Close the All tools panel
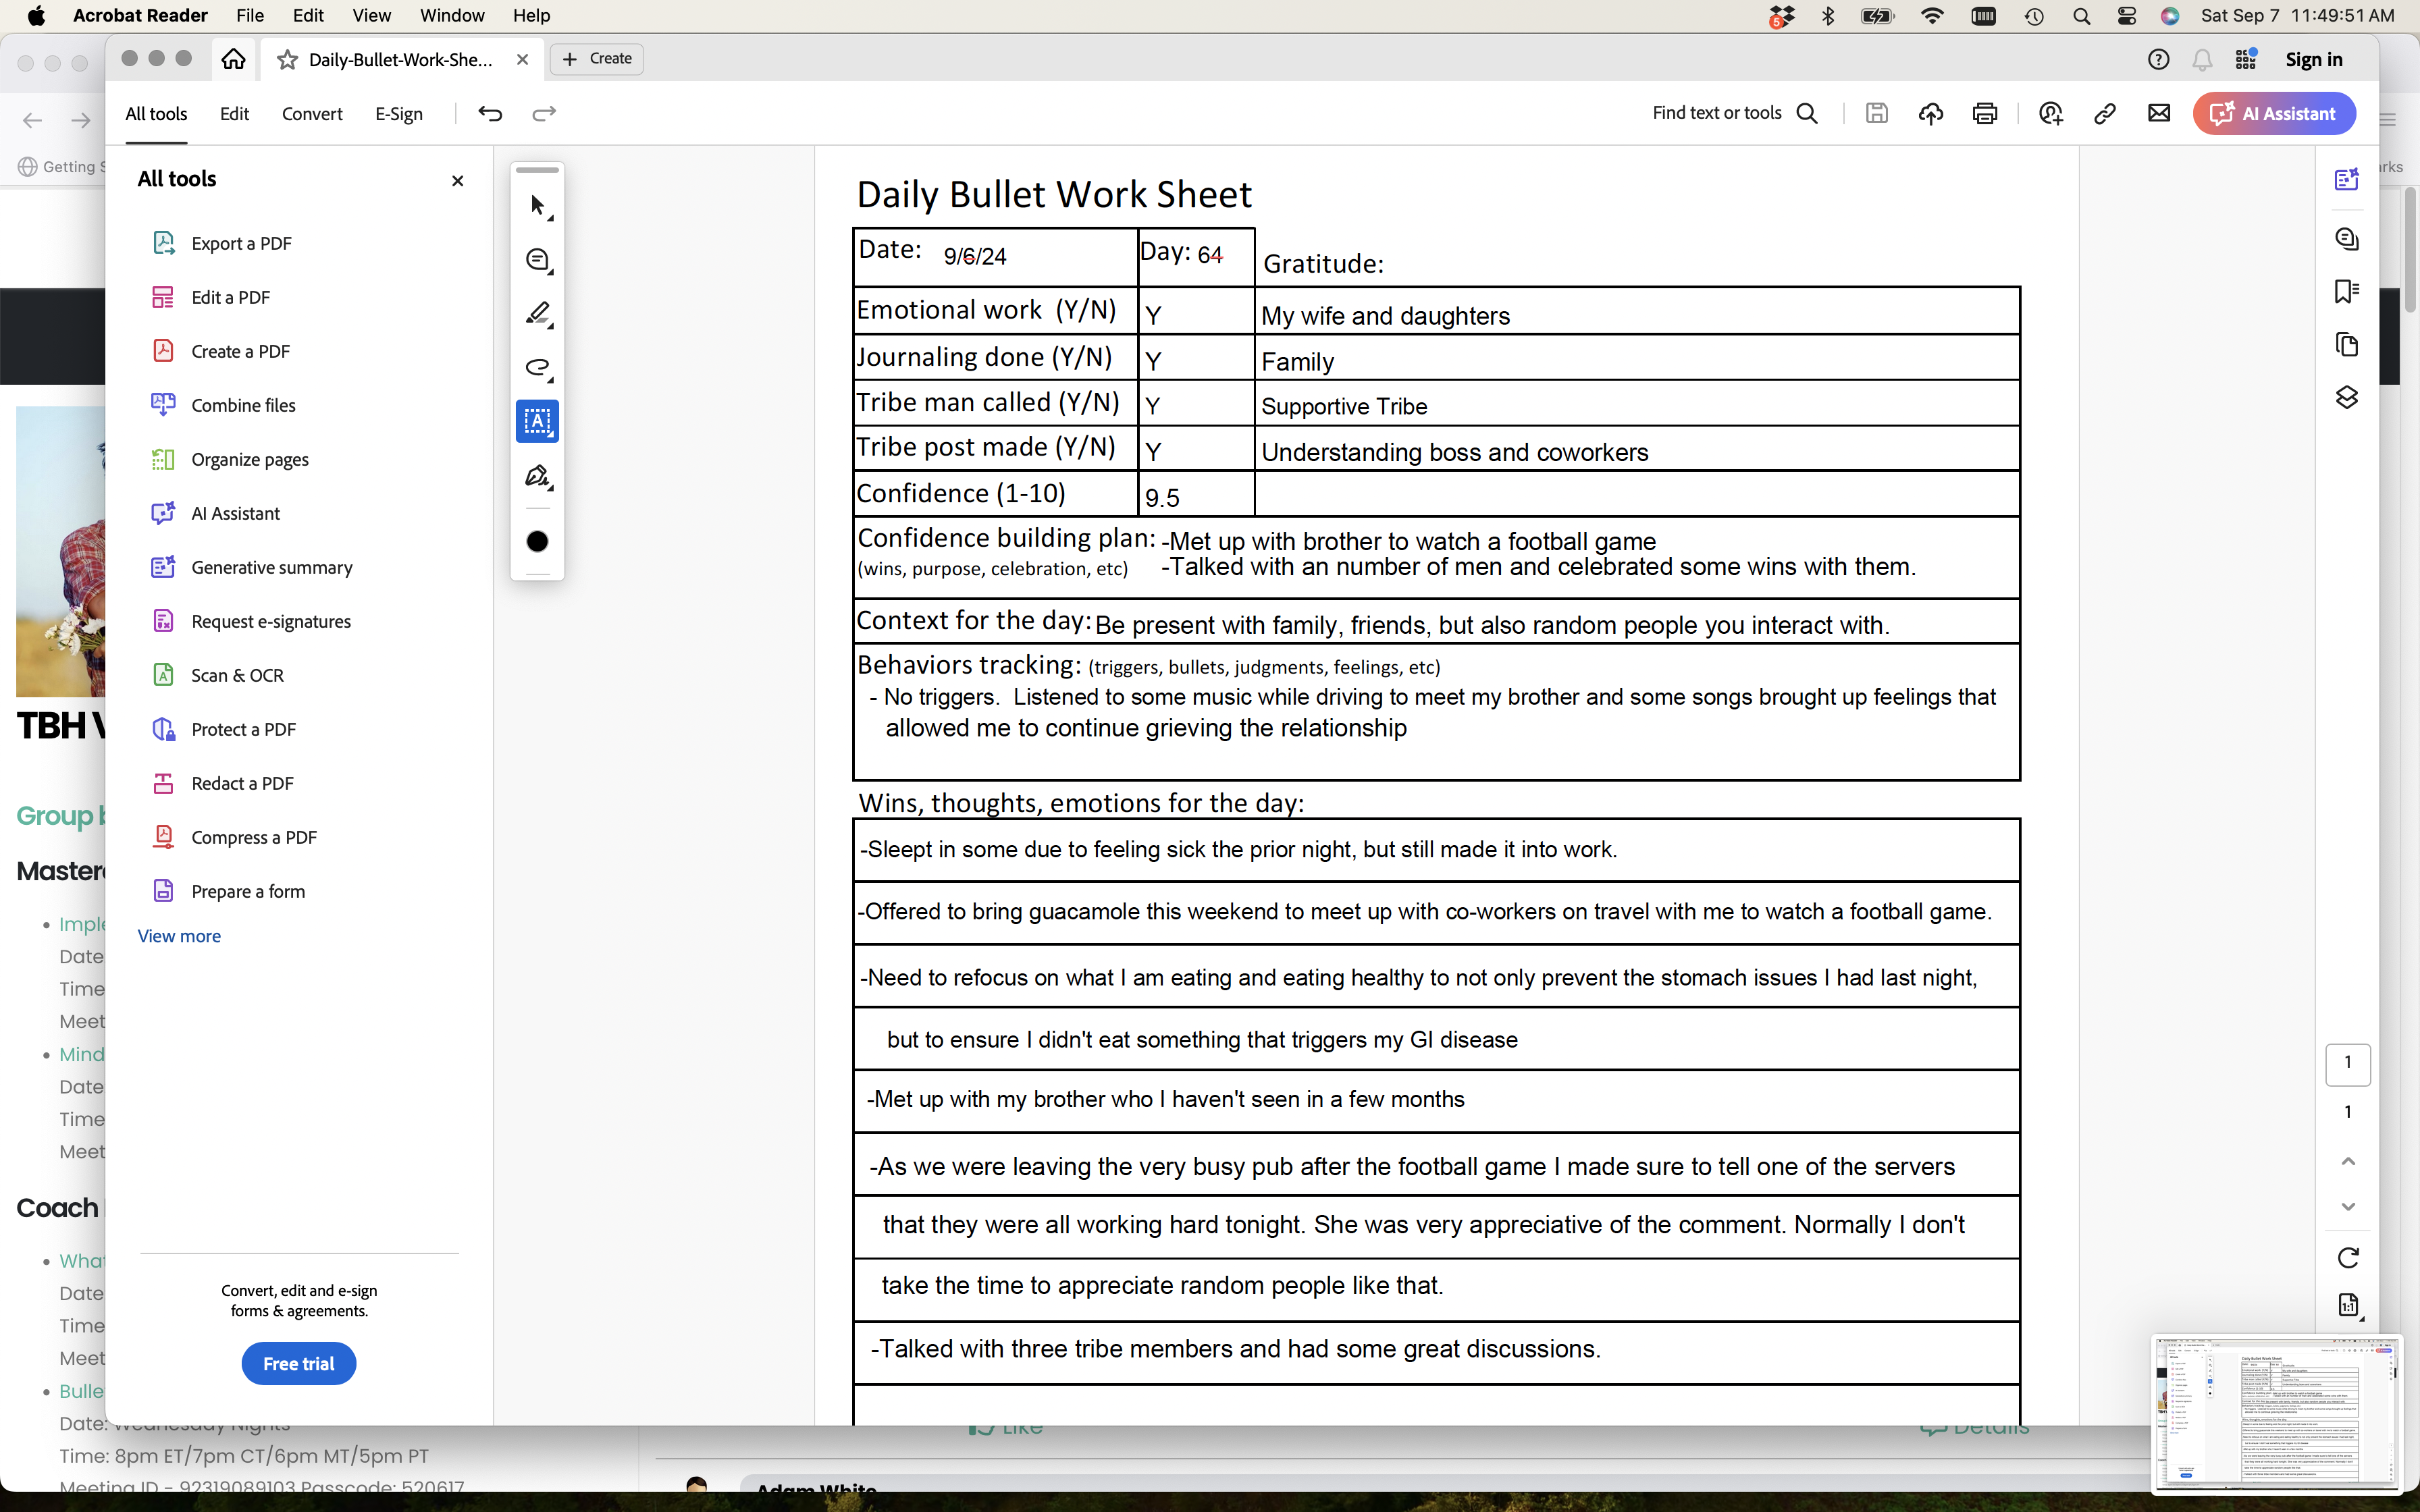The image size is (2420, 1512). pos(457,181)
